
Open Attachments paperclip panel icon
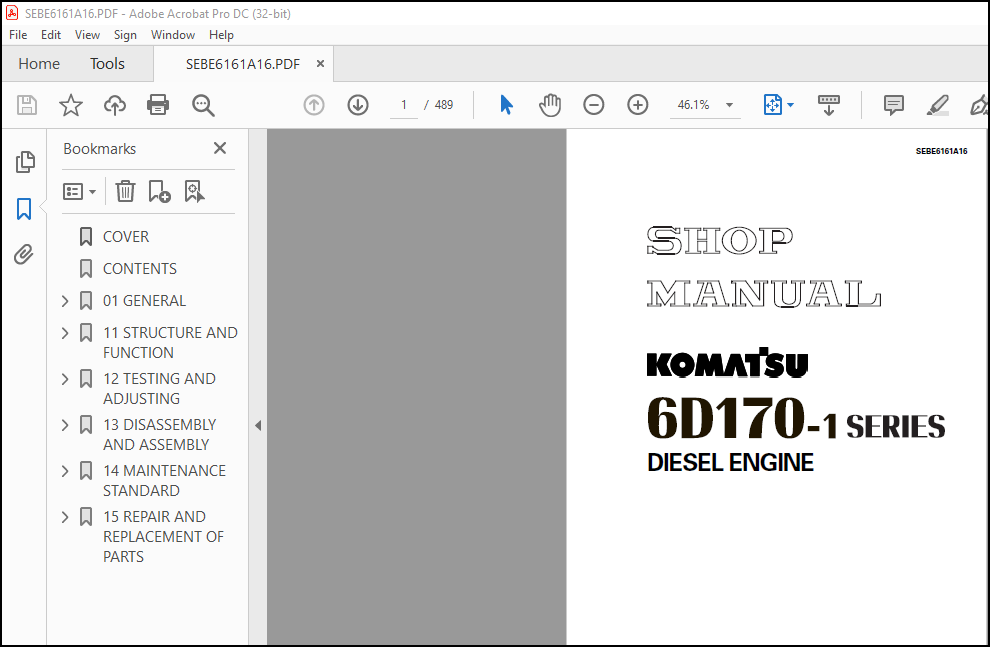tap(24, 254)
